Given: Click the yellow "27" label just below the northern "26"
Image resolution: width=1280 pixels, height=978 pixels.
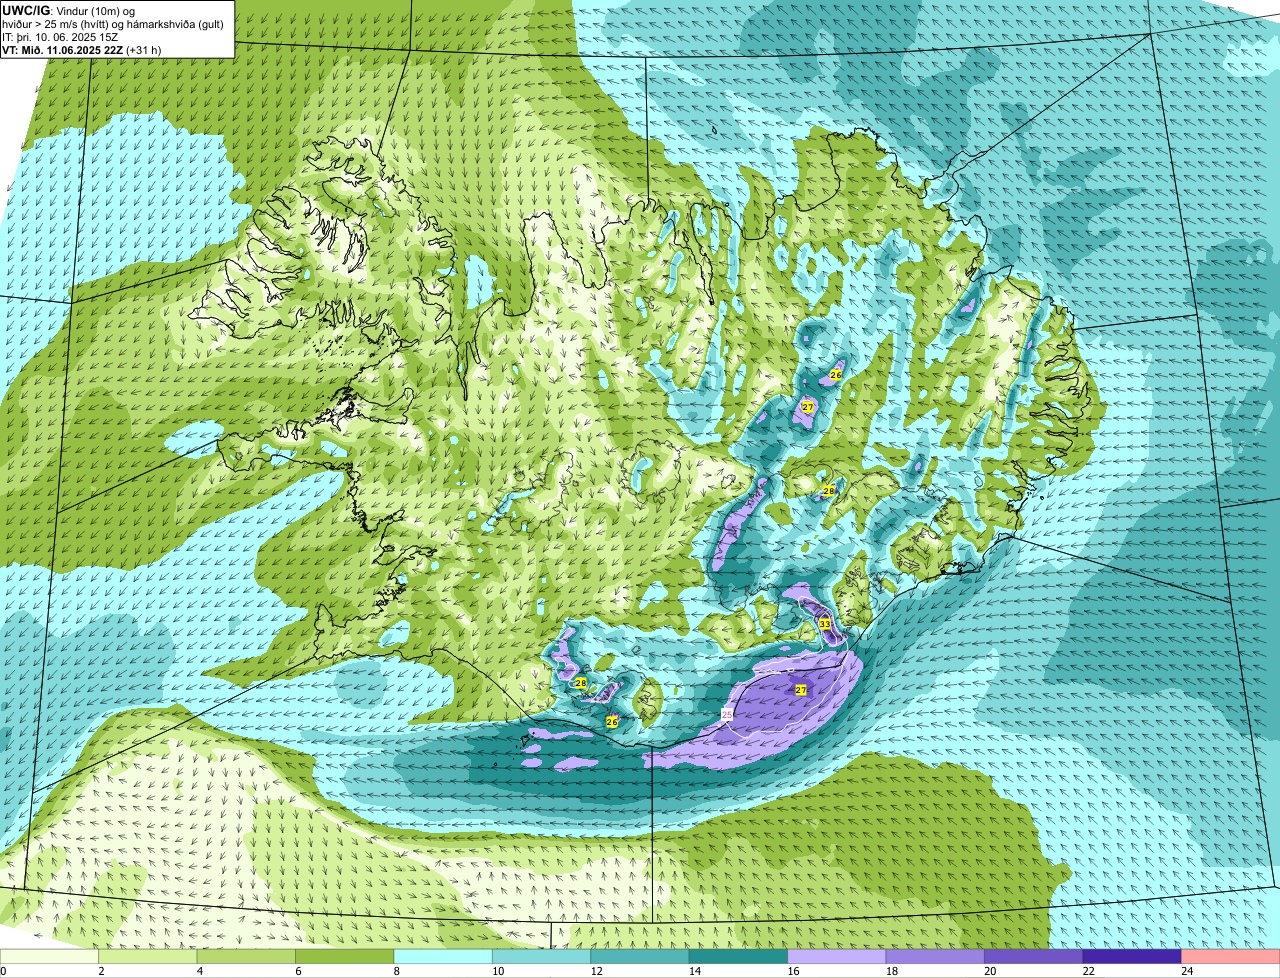Looking at the screenshot, I should (x=808, y=407).
